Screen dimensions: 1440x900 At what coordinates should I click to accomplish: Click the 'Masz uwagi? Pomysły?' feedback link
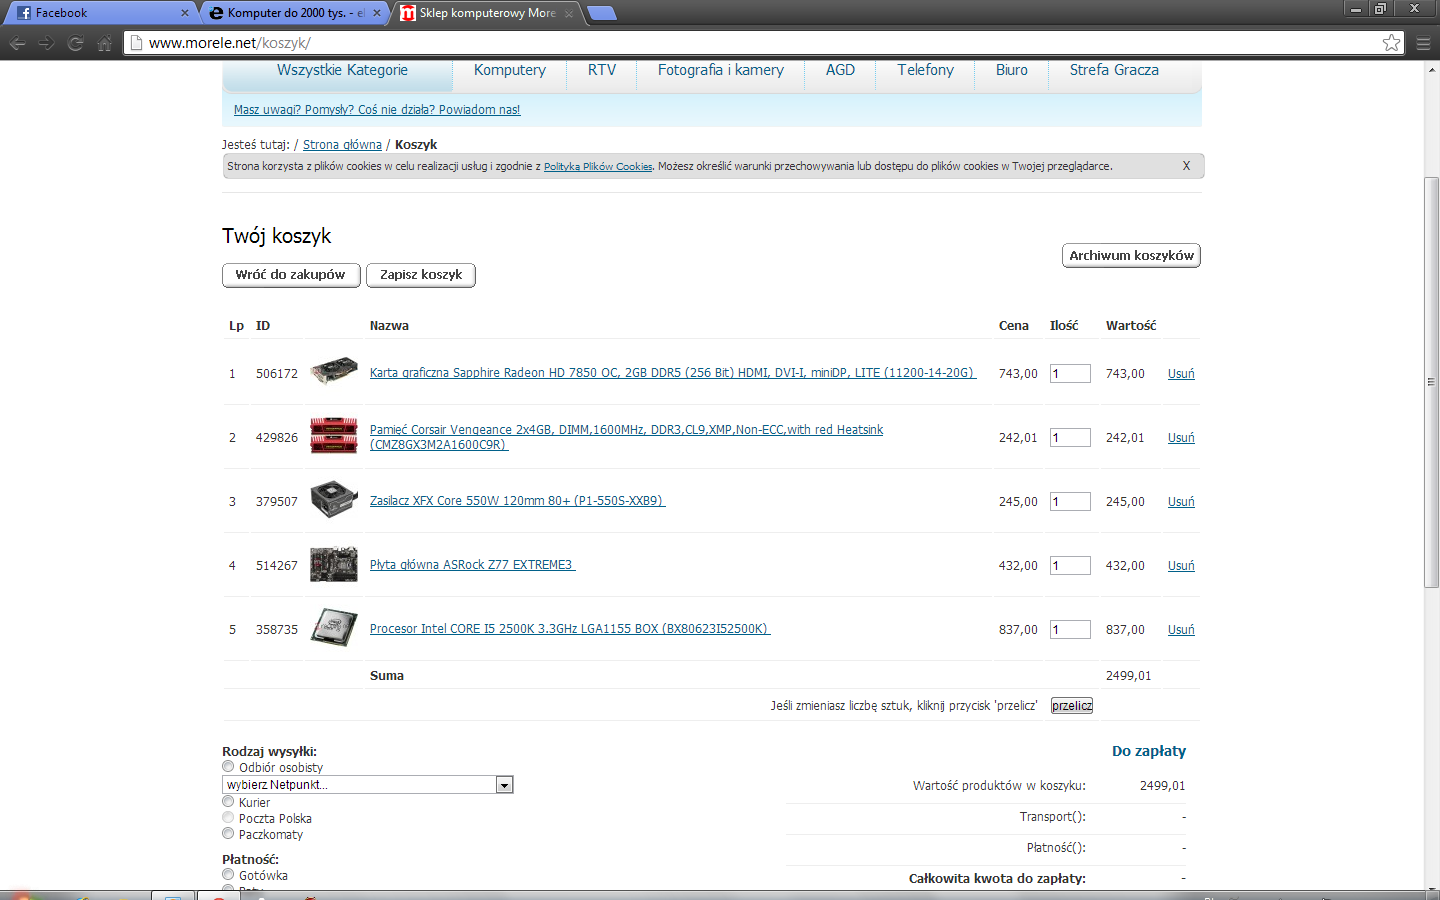pos(377,110)
